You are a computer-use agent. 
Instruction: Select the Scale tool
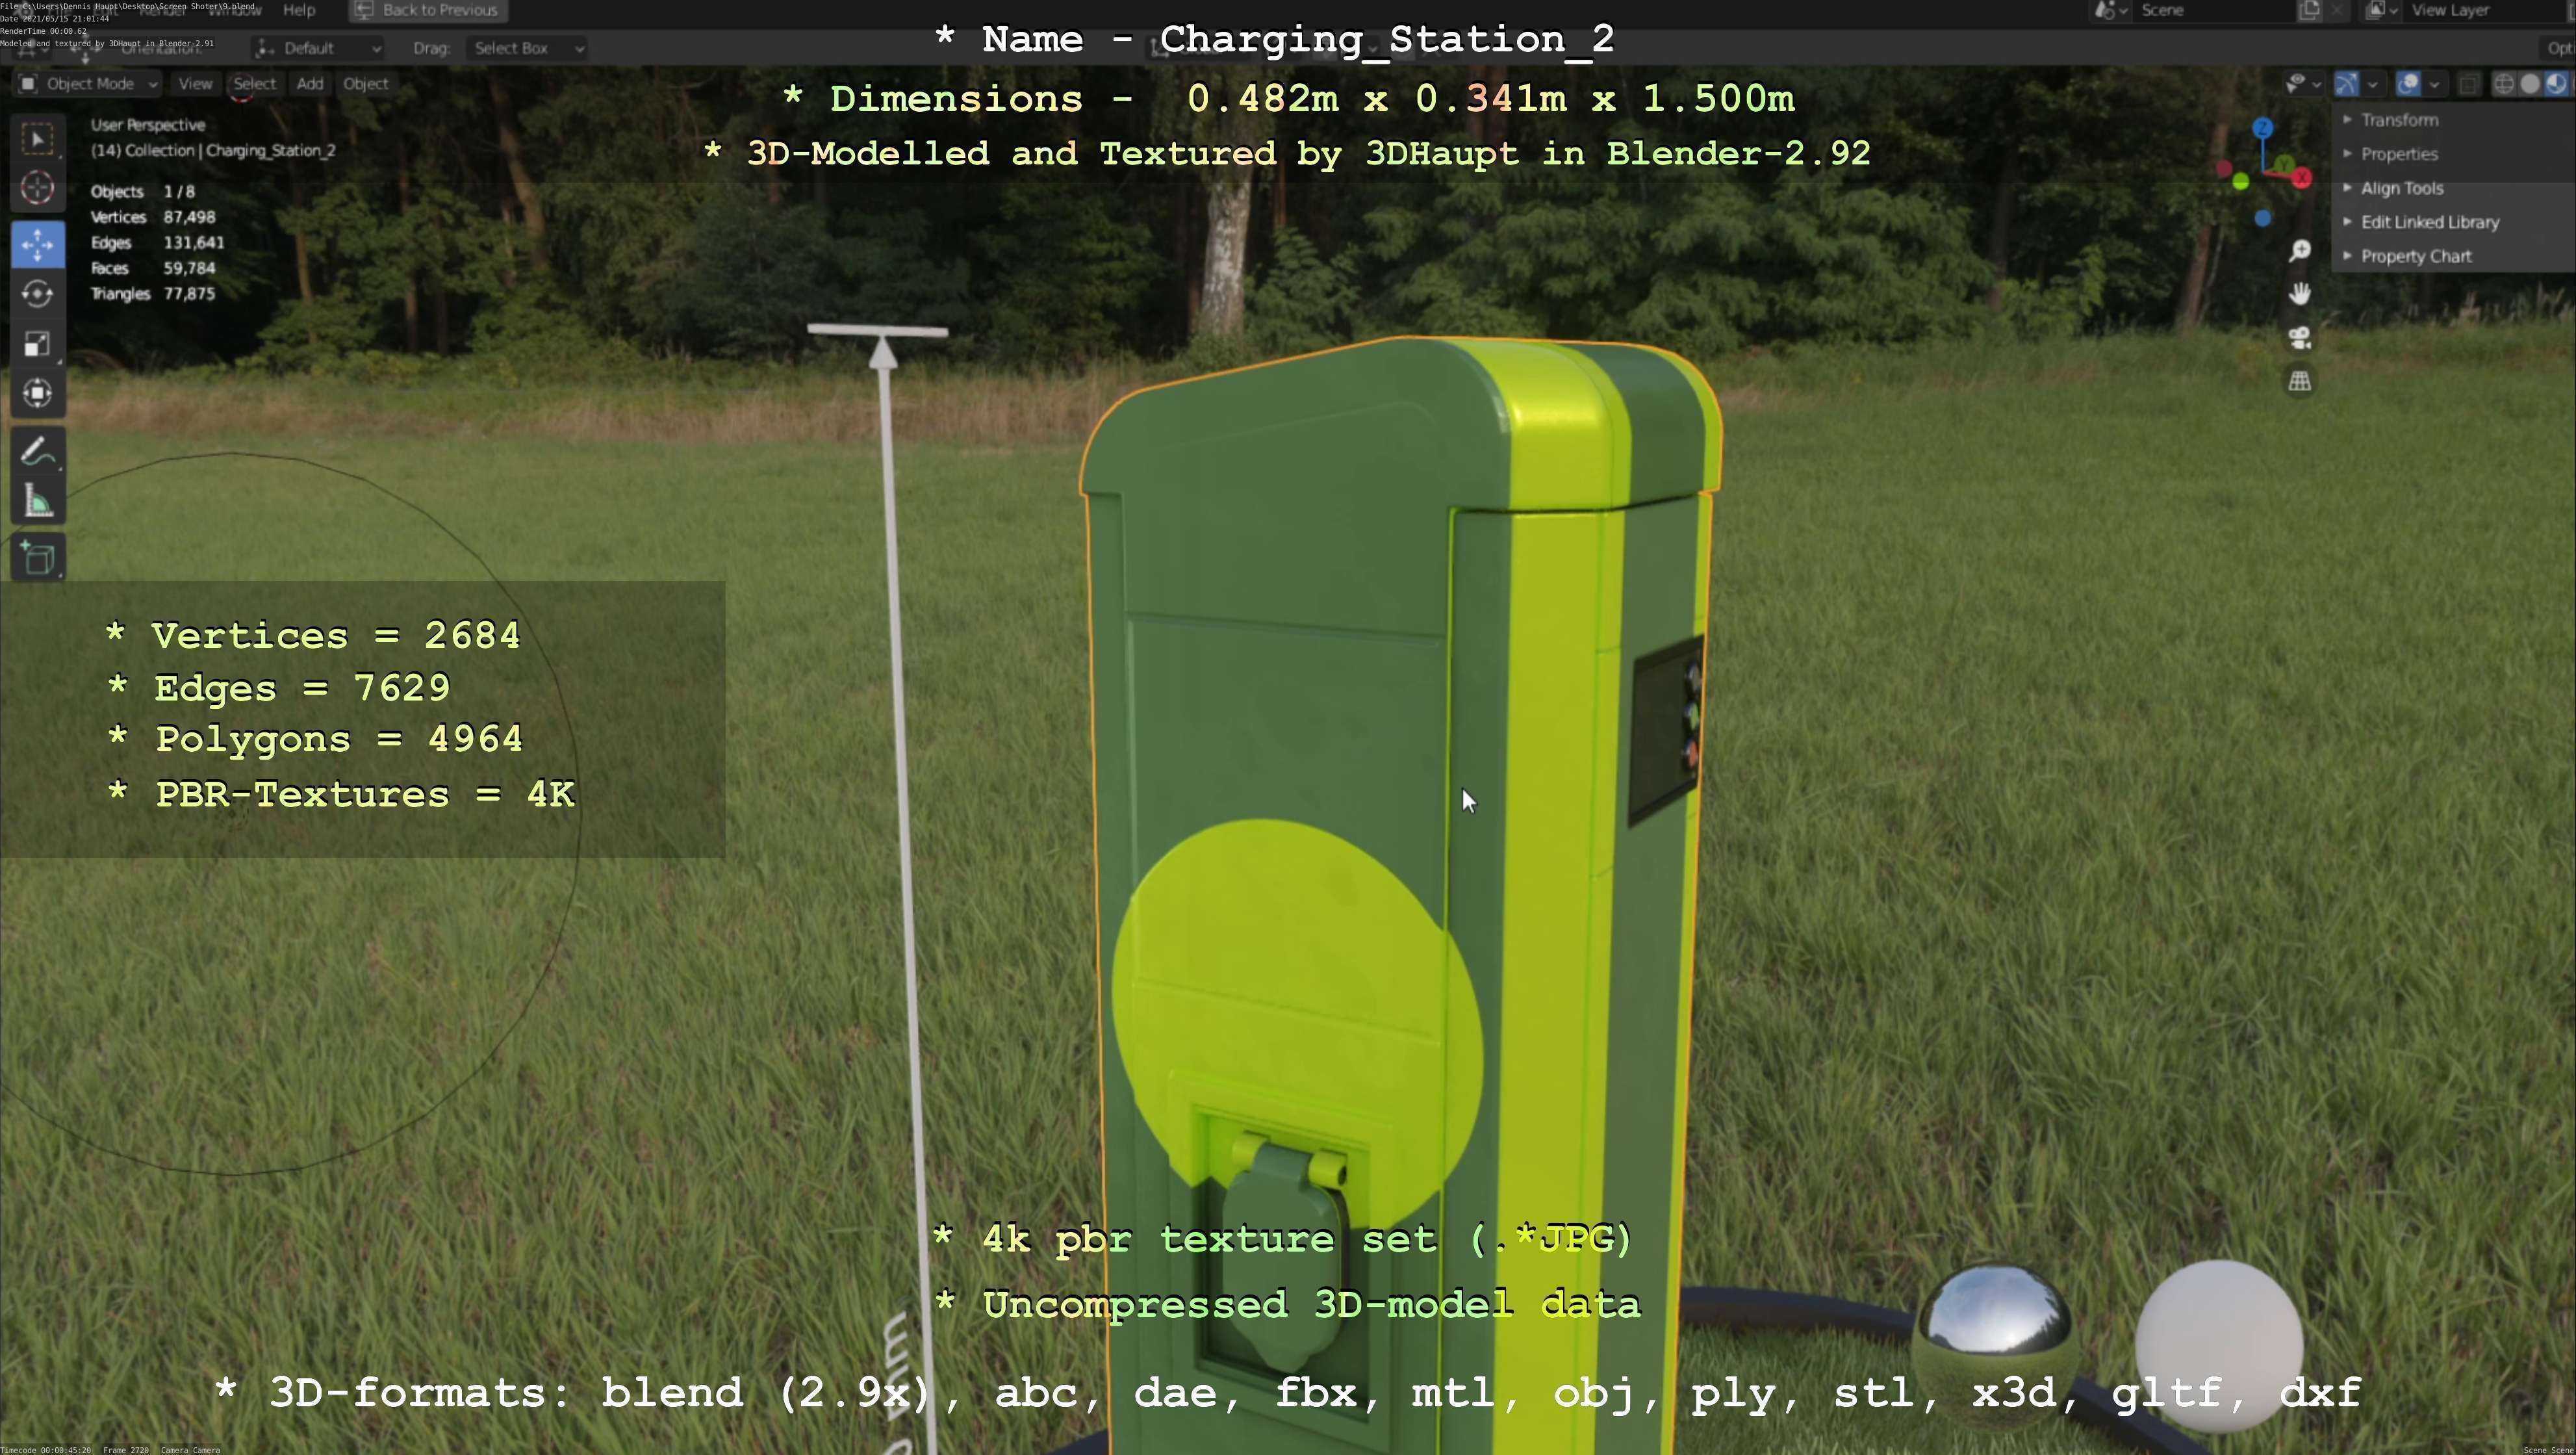click(x=38, y=343)
